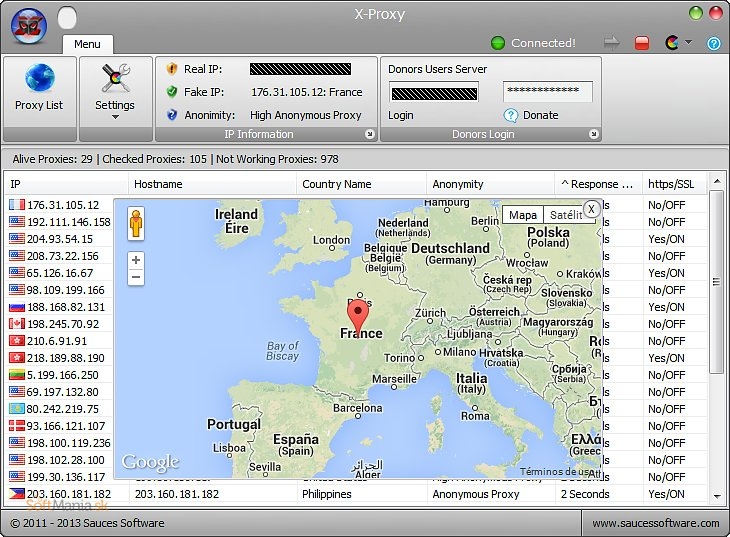Viewport: 730px width, 537px height.
Task: Expand the Settings dropdown arrow
Action: [x=115, y=117]
